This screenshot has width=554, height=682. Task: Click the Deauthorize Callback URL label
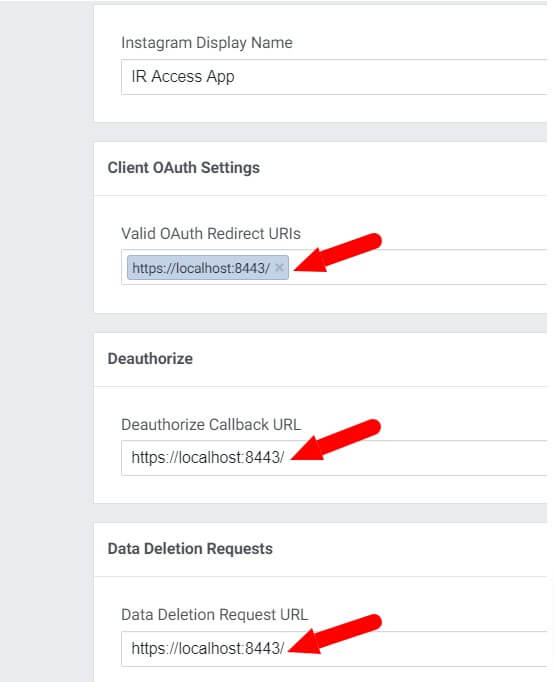pyautogui.click(x=211, y=425)
